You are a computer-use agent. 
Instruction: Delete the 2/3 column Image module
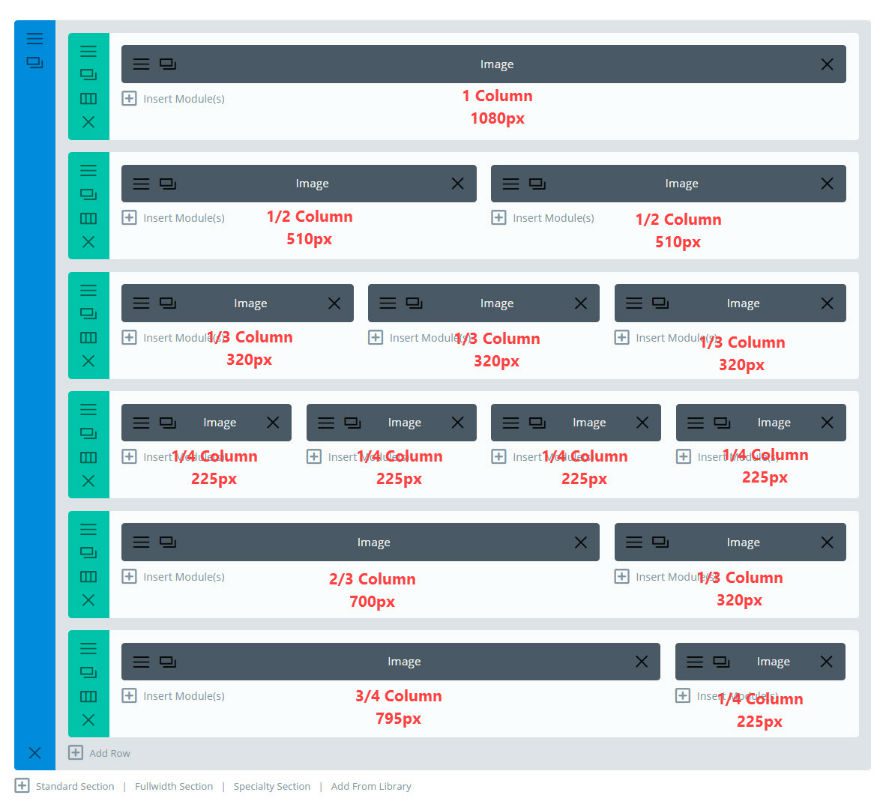(x=580, y=543)
